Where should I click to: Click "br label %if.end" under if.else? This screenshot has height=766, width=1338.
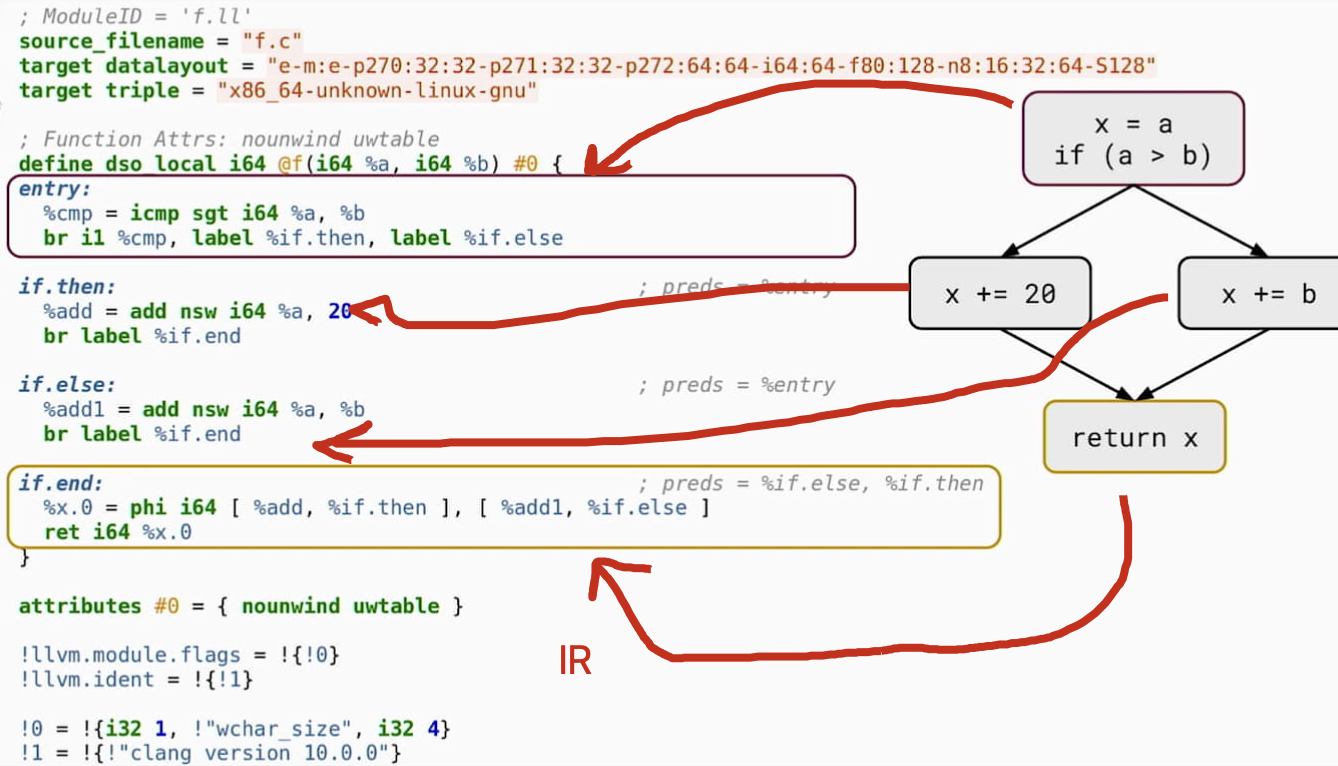coord(142,434)
